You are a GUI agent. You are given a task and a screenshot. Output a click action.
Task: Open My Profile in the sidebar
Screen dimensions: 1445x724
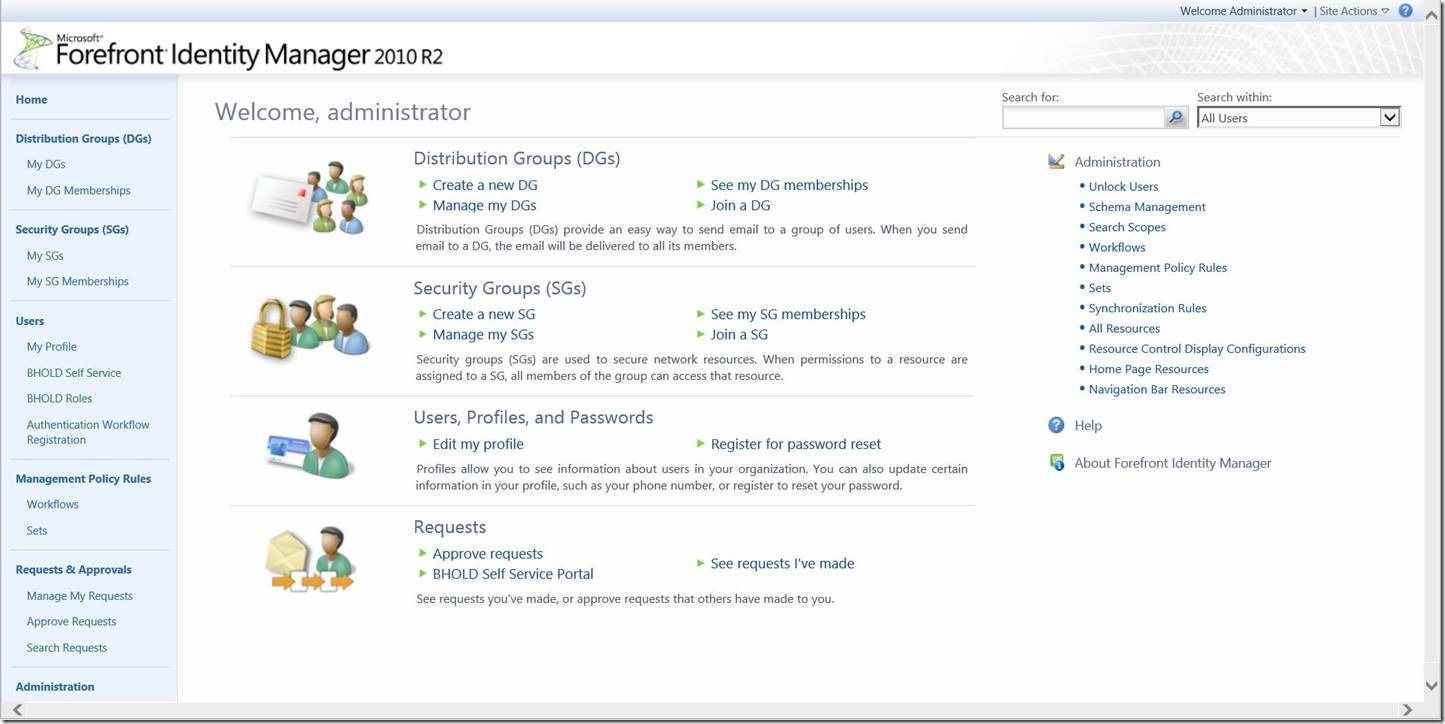(x=52, y=346)
